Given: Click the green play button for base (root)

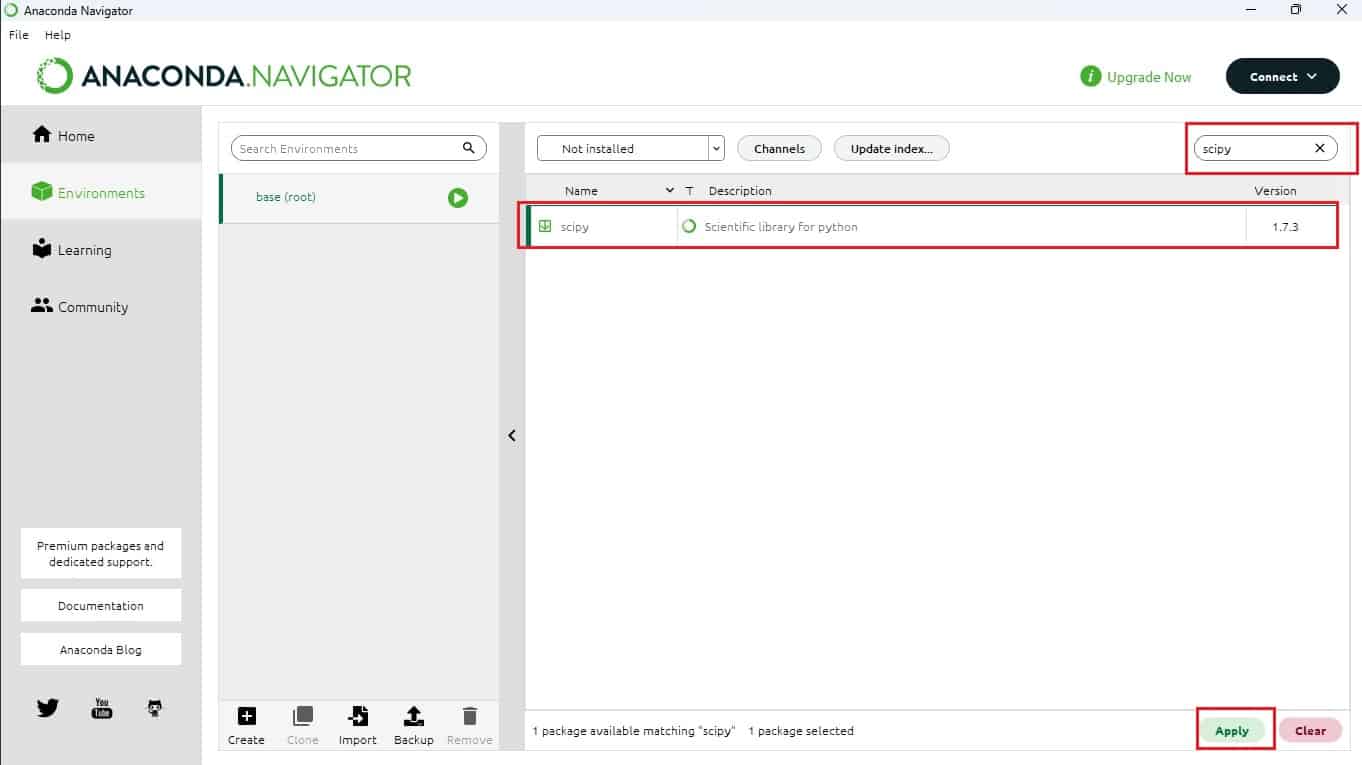Looking at the screenshot, I should pos(458,198).
